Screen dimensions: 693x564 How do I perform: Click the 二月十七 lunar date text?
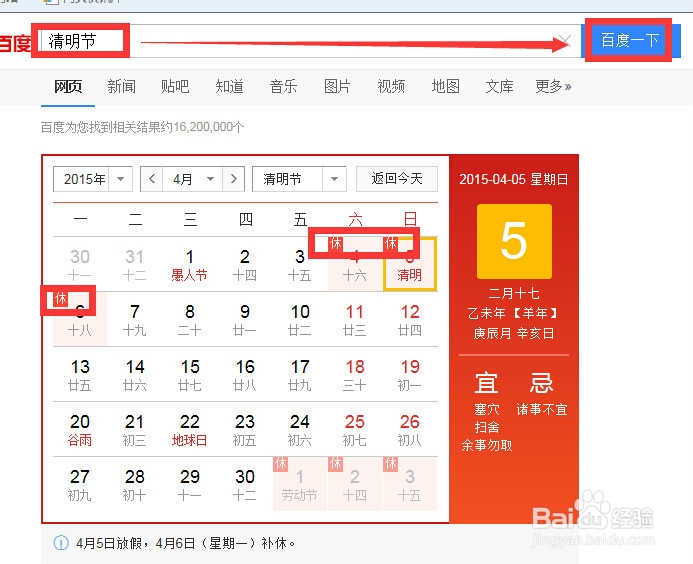pyautogui.click(x=514, y=293)
